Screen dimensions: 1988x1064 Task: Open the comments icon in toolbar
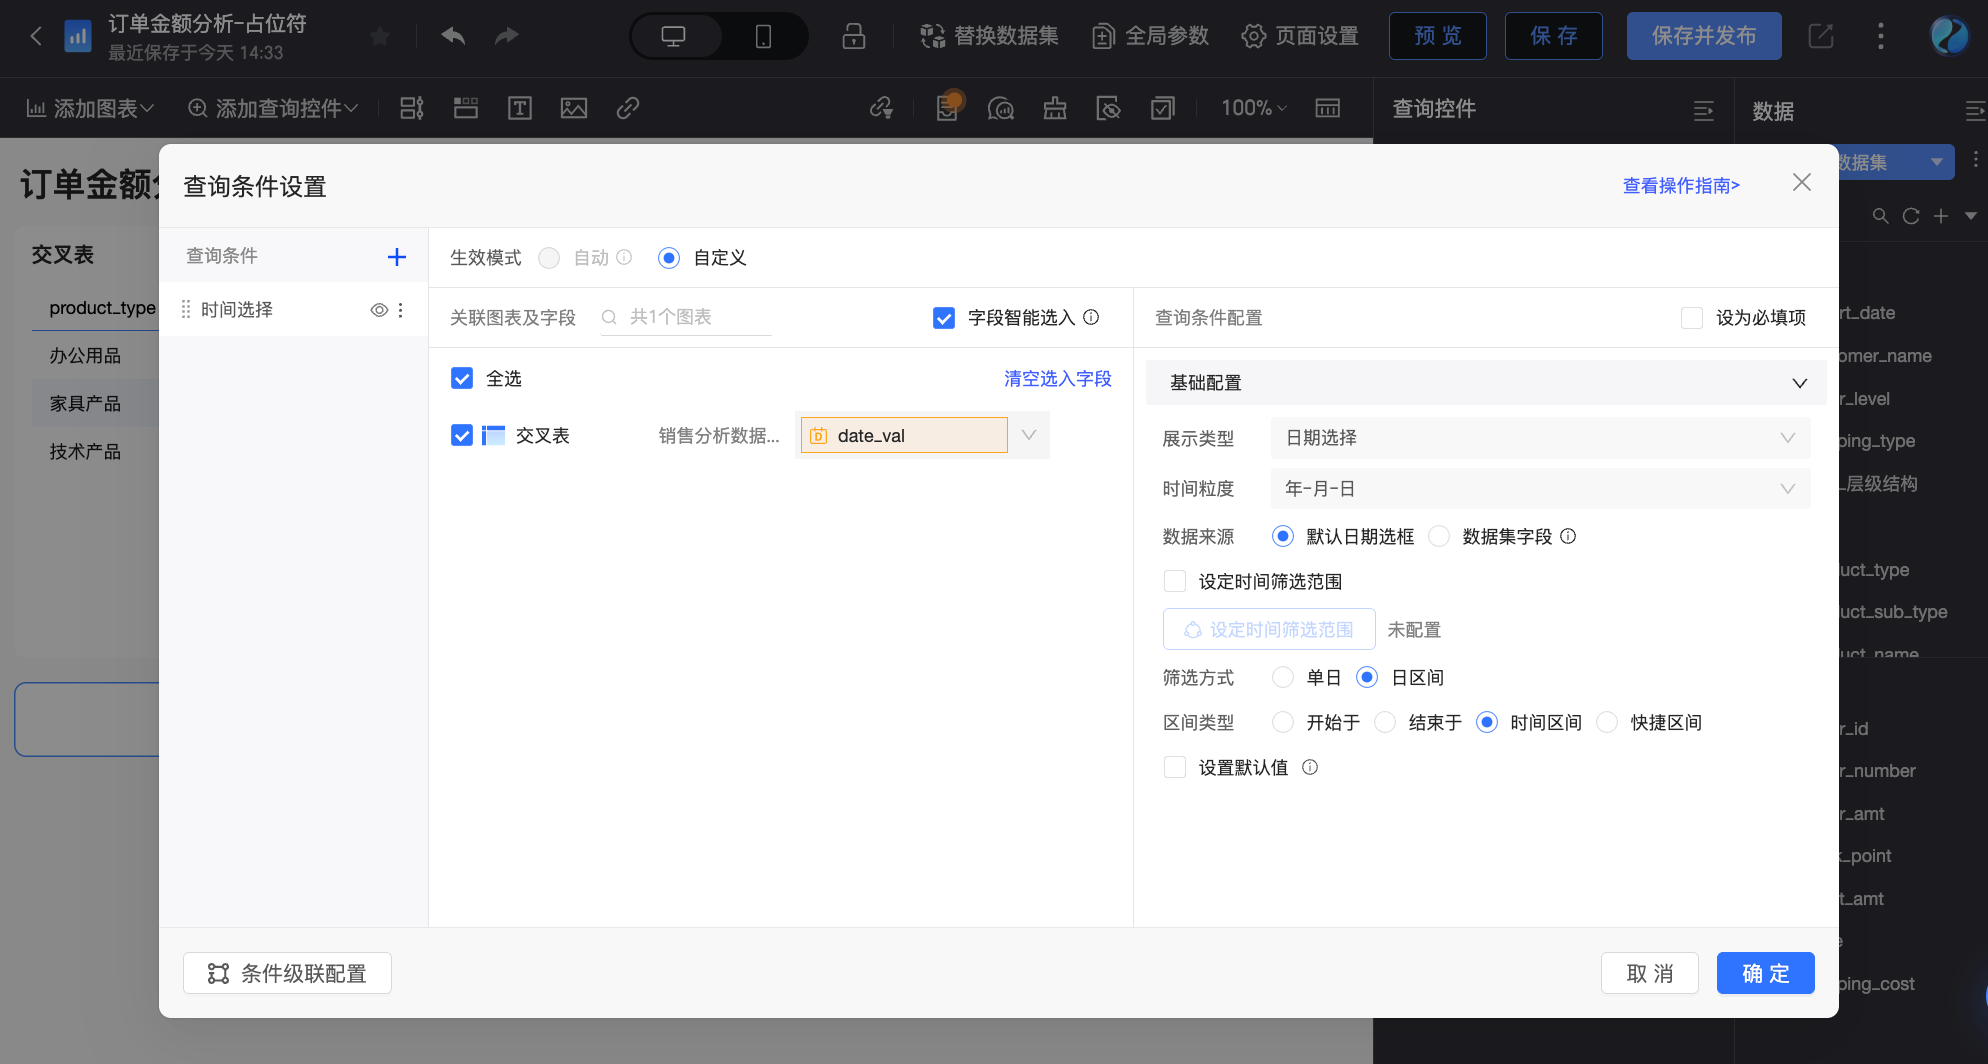tap(1001, 108)
